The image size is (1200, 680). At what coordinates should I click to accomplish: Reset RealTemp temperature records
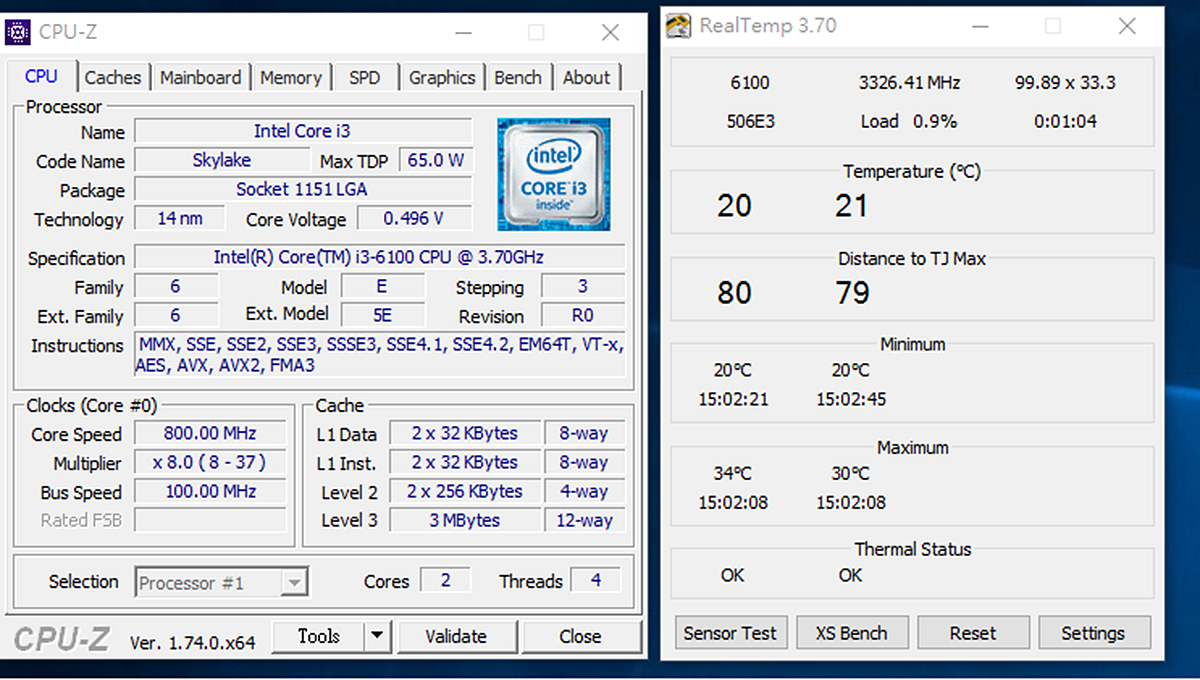973,633
